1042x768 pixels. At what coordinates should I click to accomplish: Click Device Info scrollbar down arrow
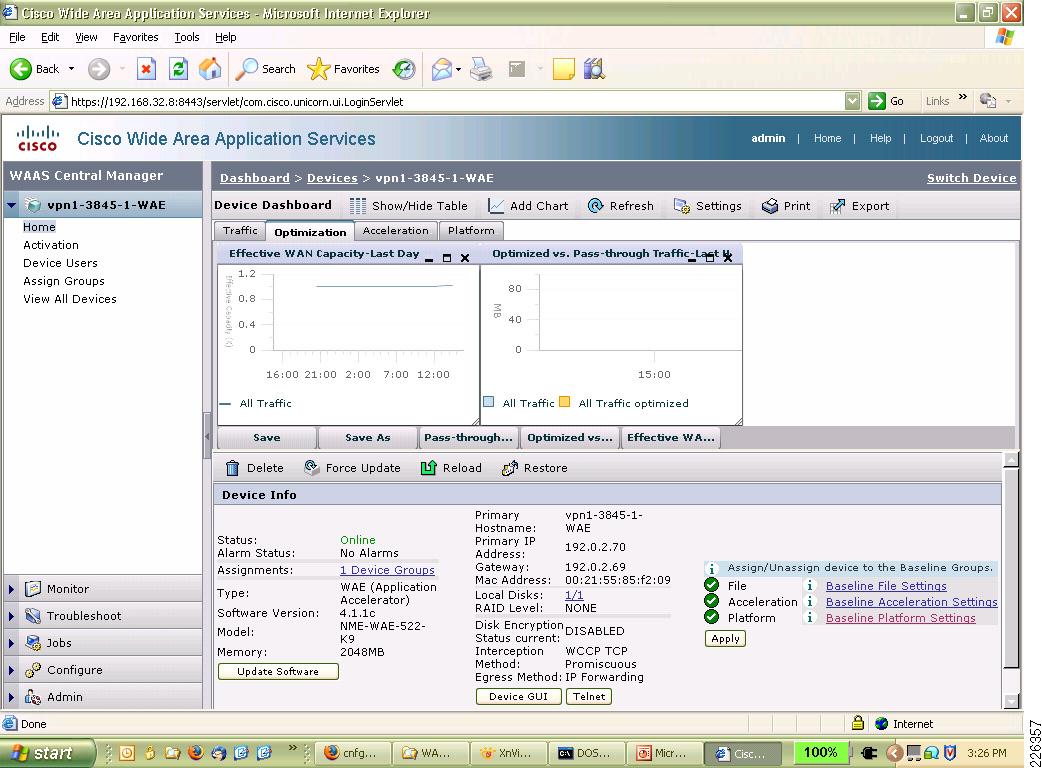pyautogui.click(x=1011, y=700)
